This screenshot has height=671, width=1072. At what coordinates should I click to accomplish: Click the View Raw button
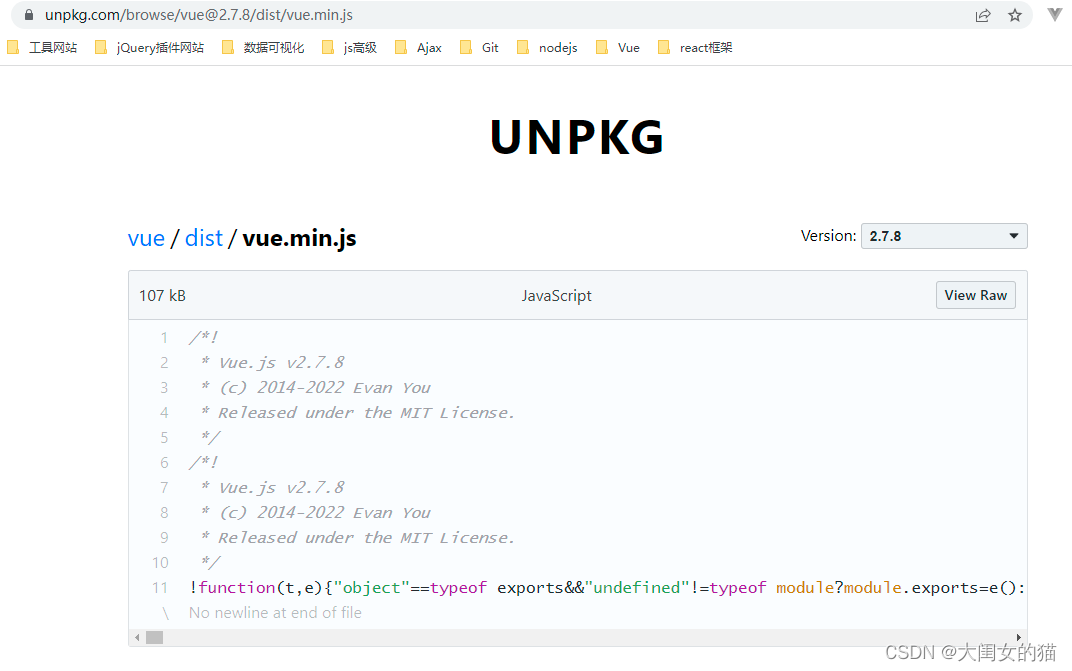point(976,295)
